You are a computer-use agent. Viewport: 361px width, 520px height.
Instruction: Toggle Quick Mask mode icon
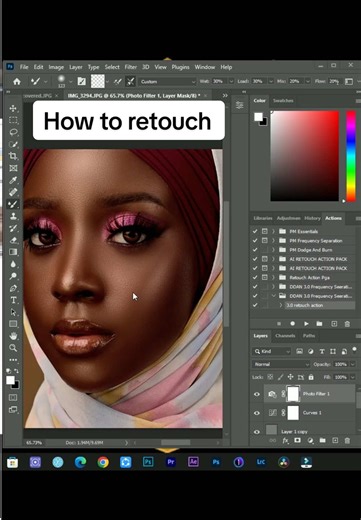click(13, 397)
